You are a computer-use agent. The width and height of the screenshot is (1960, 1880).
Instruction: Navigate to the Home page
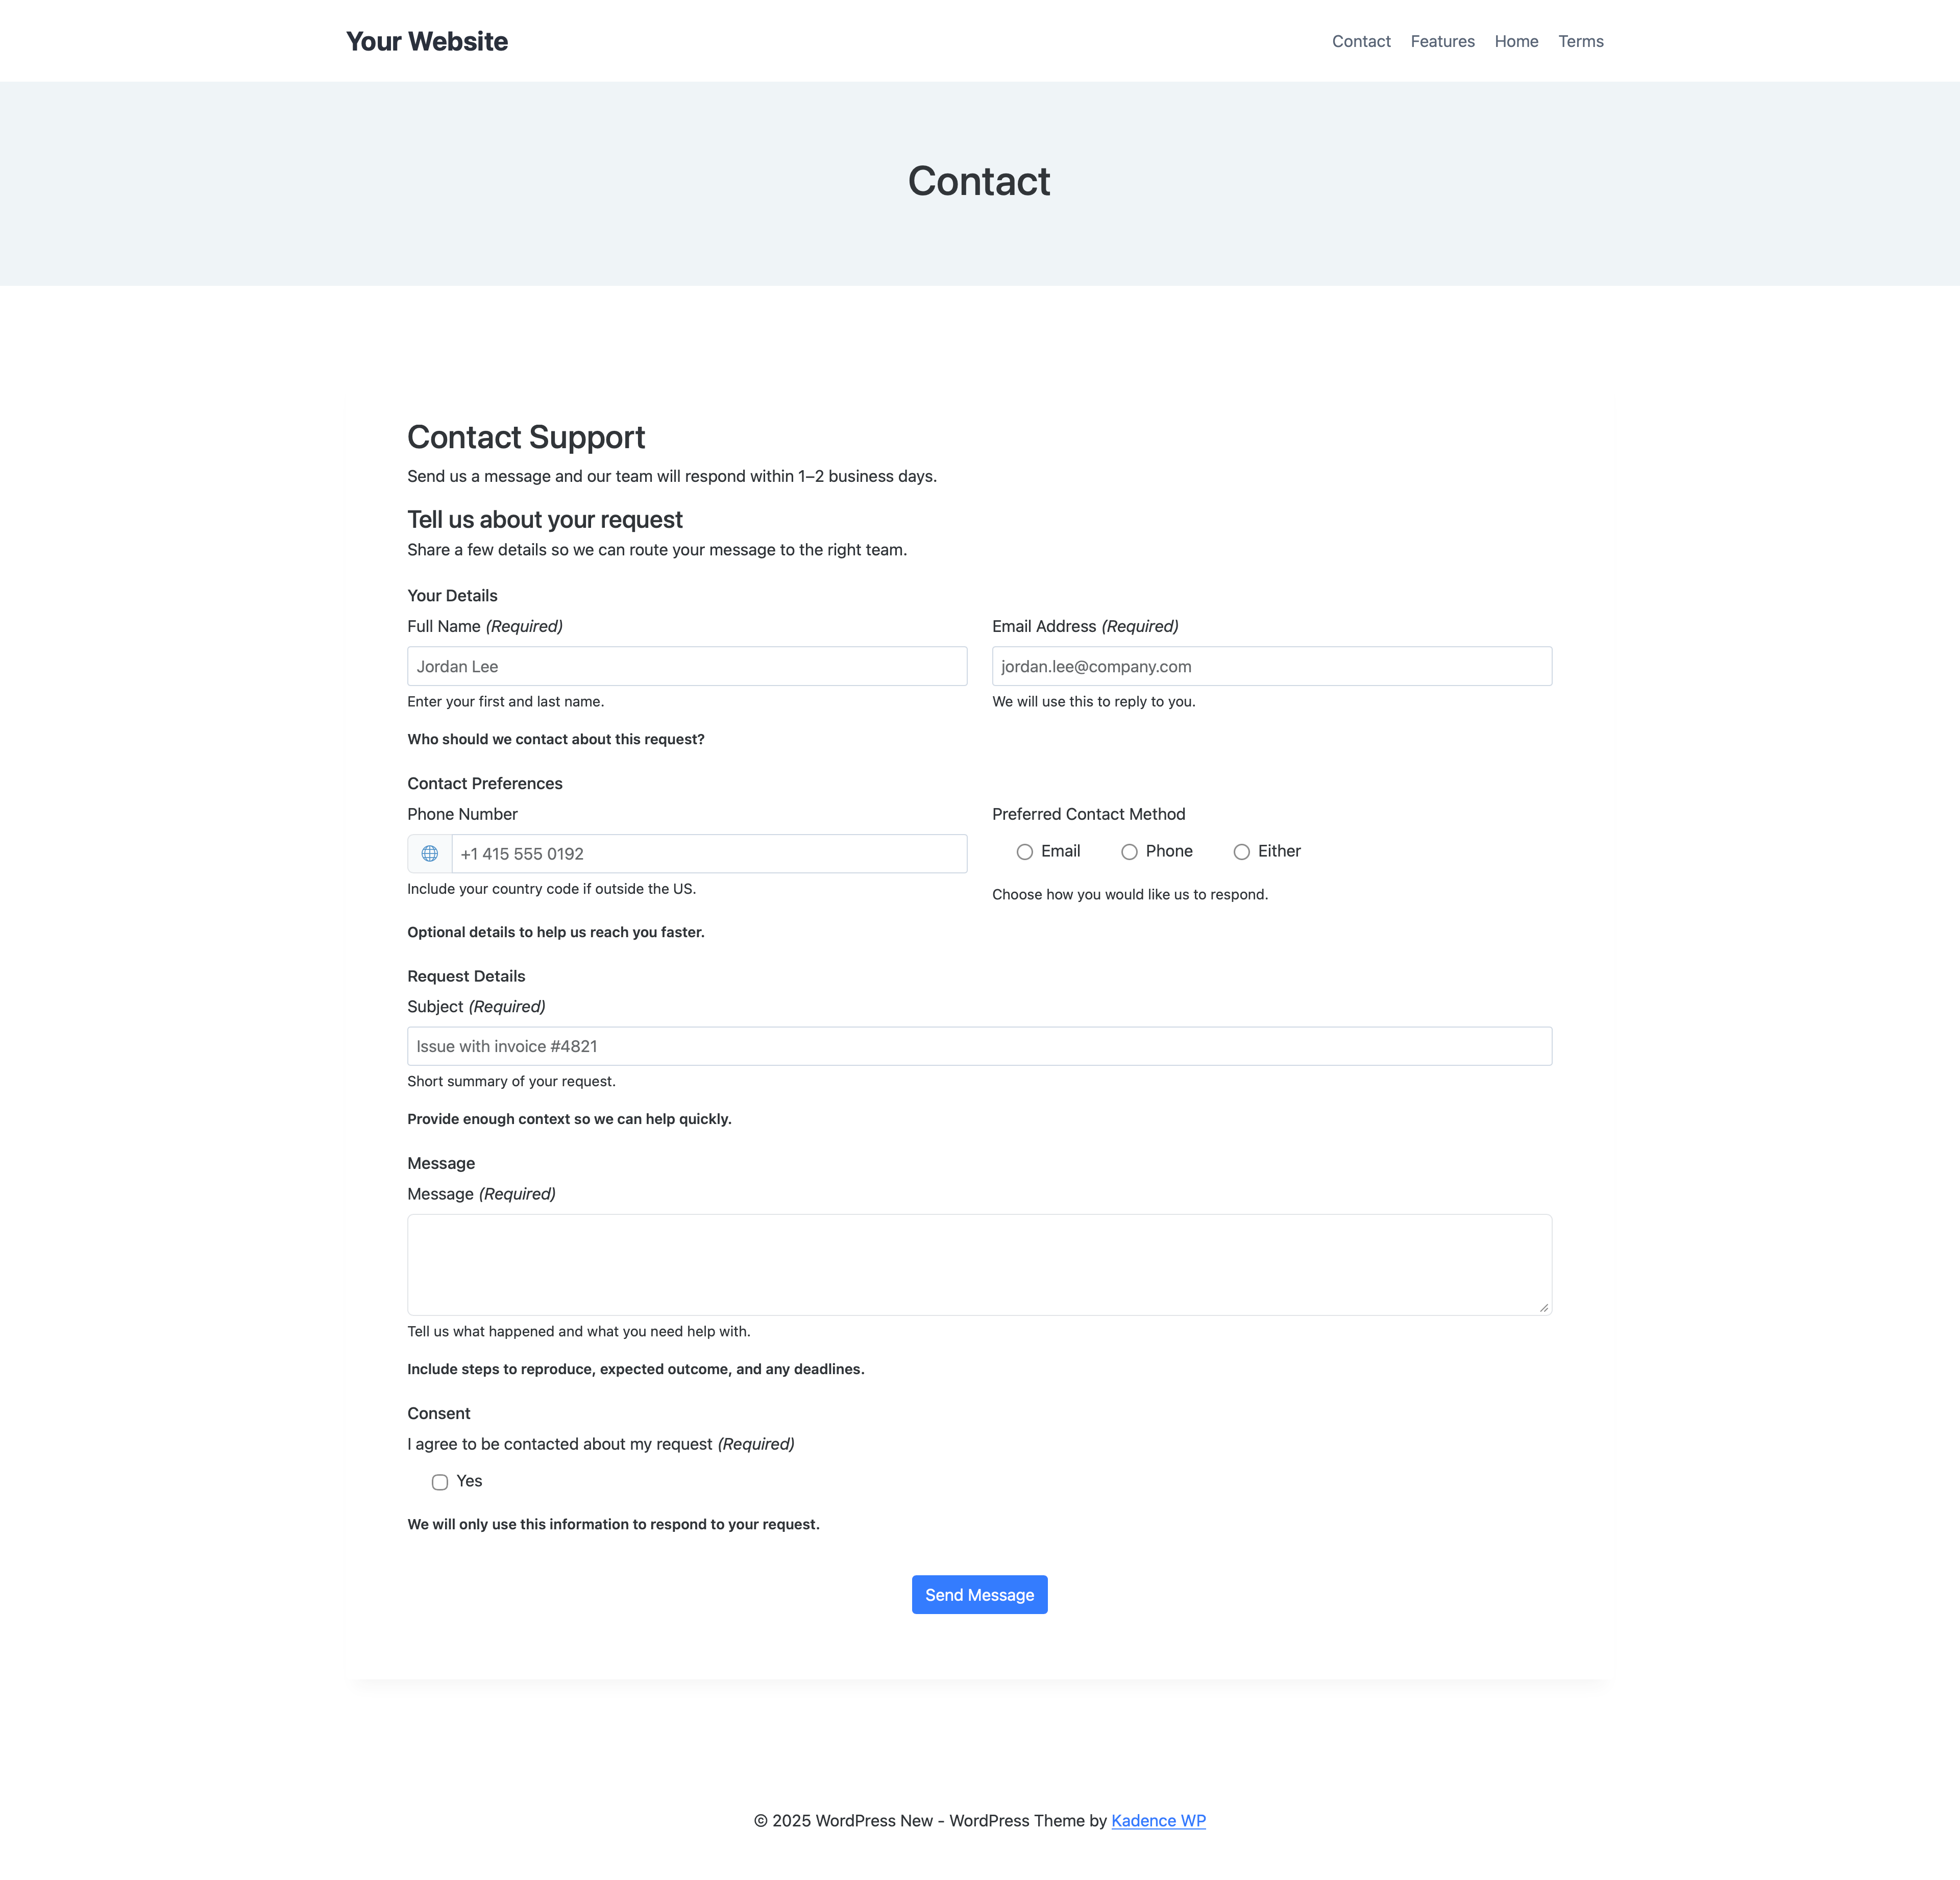(1516, 41)
